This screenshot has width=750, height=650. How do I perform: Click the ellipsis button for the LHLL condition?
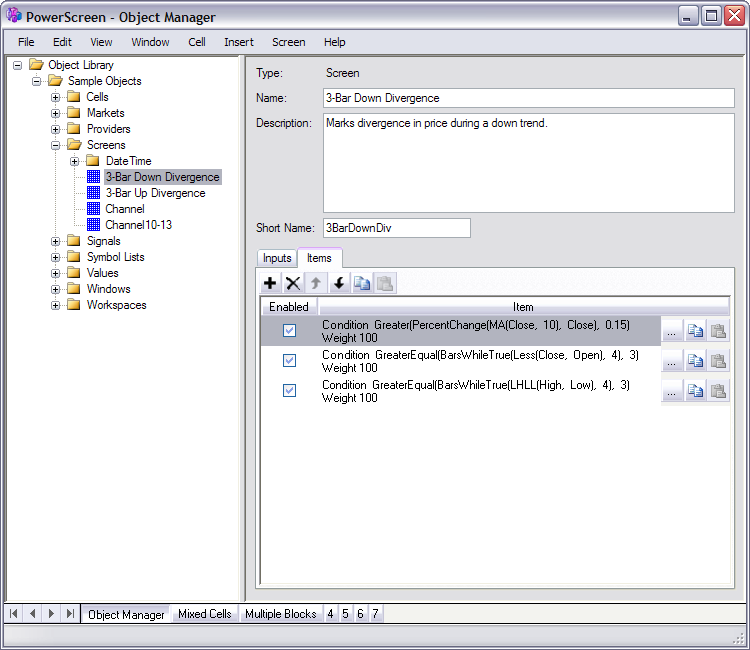tap(672, 392)
